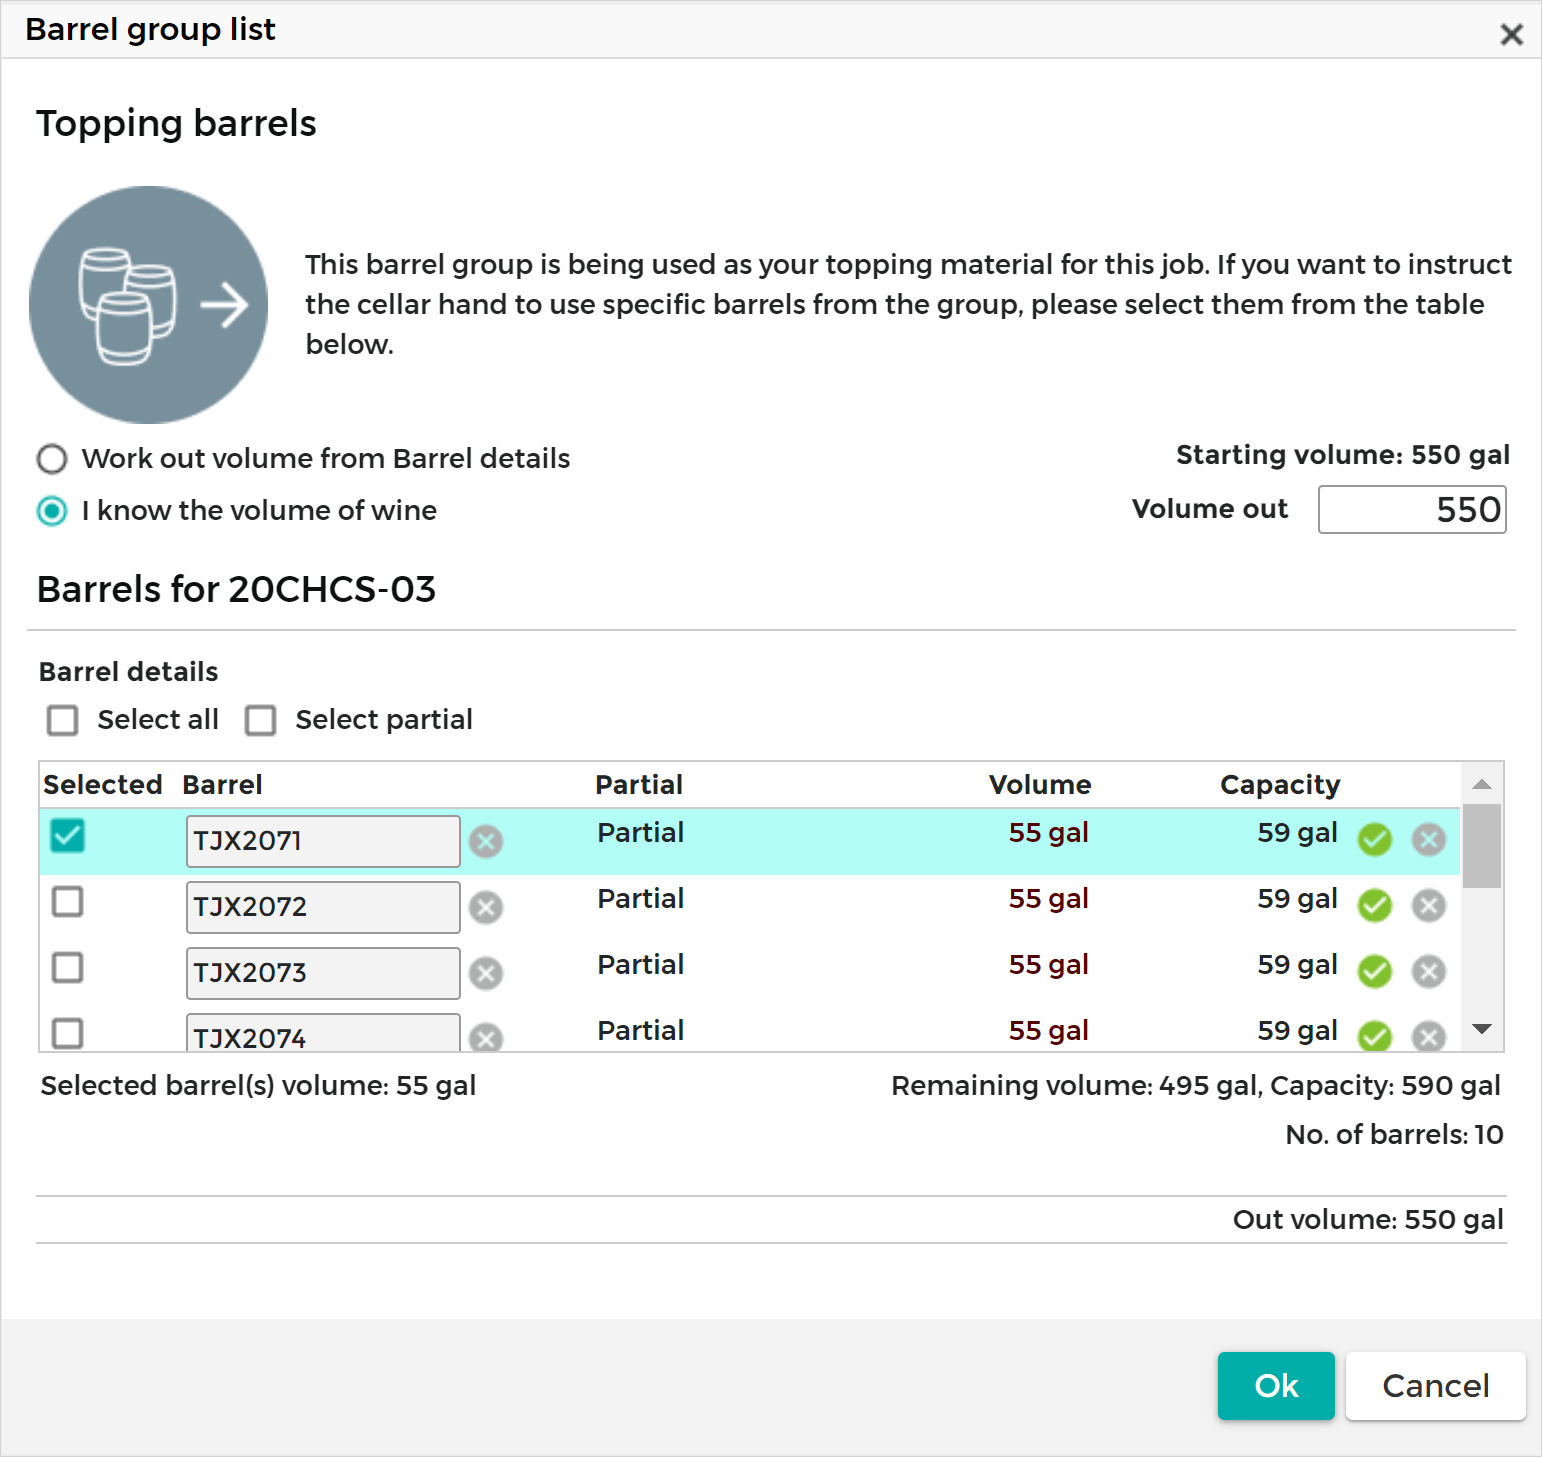This screenshot has height=1457, width=1542.
Task: Clear barrel TJX2072 using its gray X icon
Action: pos(486,908)
